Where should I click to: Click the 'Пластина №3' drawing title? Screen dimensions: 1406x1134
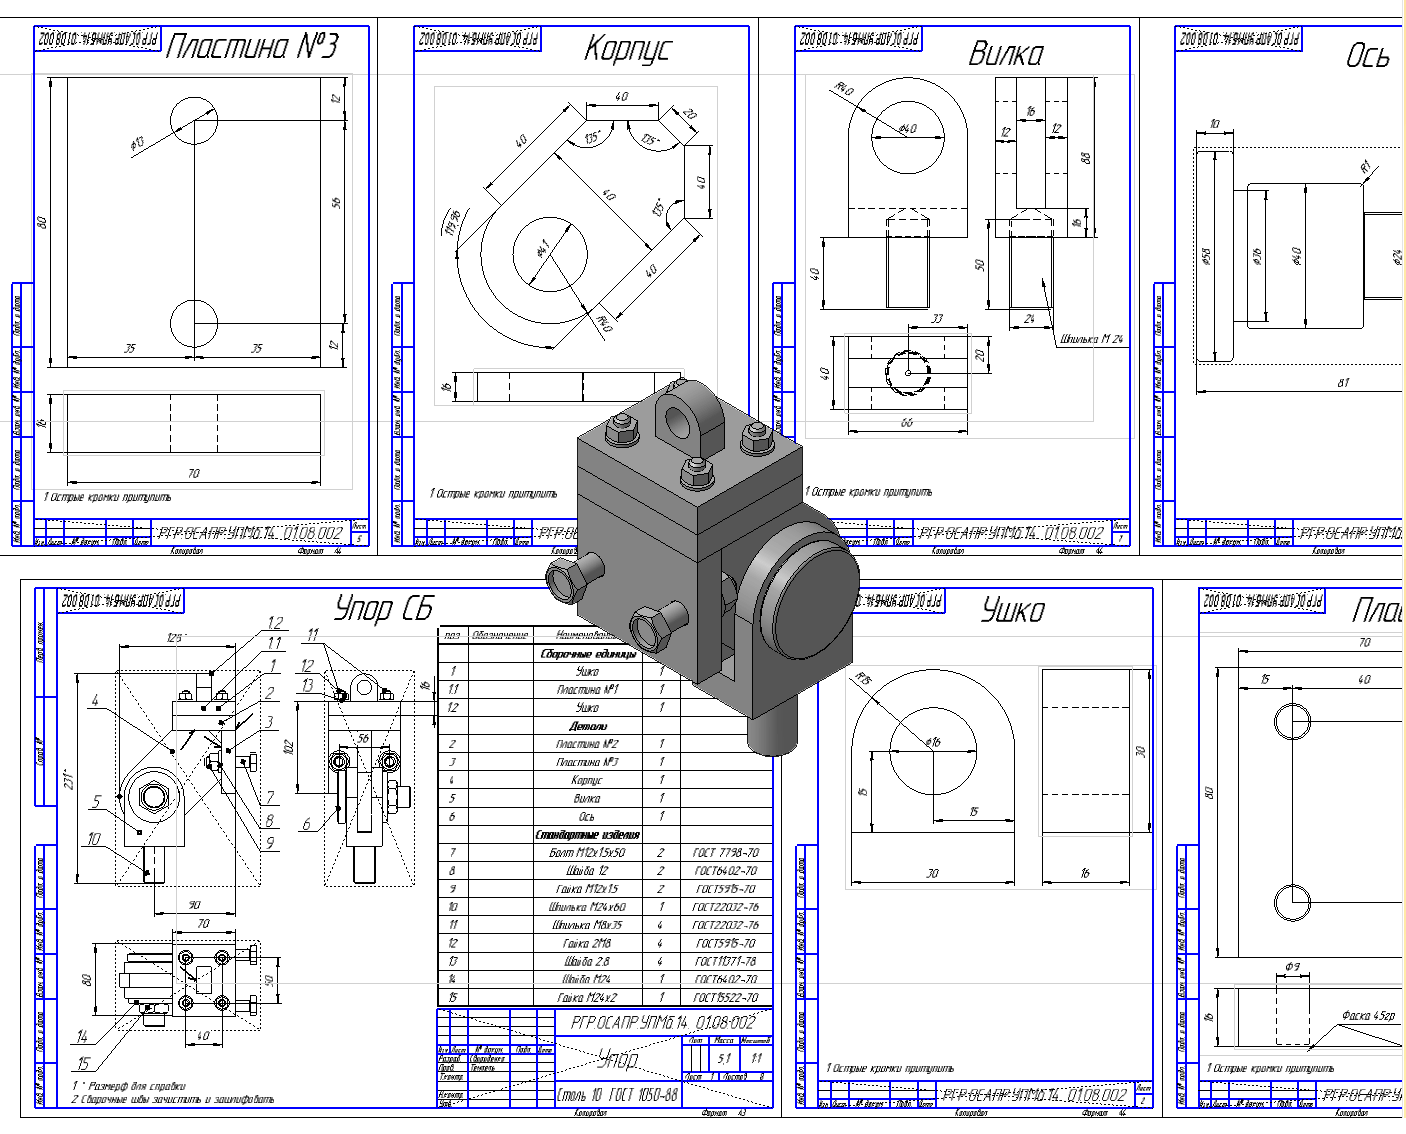tap(252, 46)
